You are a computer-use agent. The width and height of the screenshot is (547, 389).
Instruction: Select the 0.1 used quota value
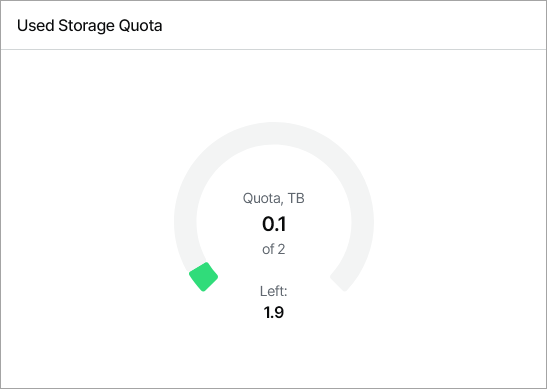coord(274,224)
